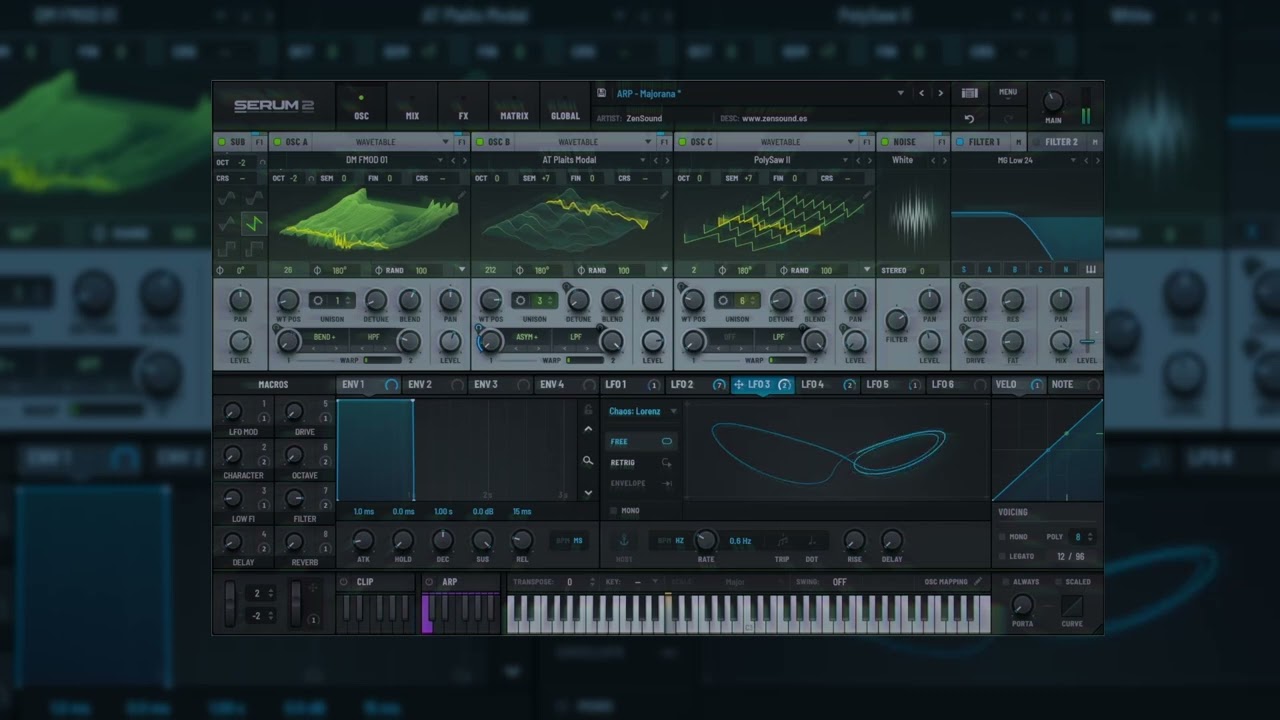Toggle the NOISE oscillator power
Screen dimensions: 1280x720
[x=885, y=142]
